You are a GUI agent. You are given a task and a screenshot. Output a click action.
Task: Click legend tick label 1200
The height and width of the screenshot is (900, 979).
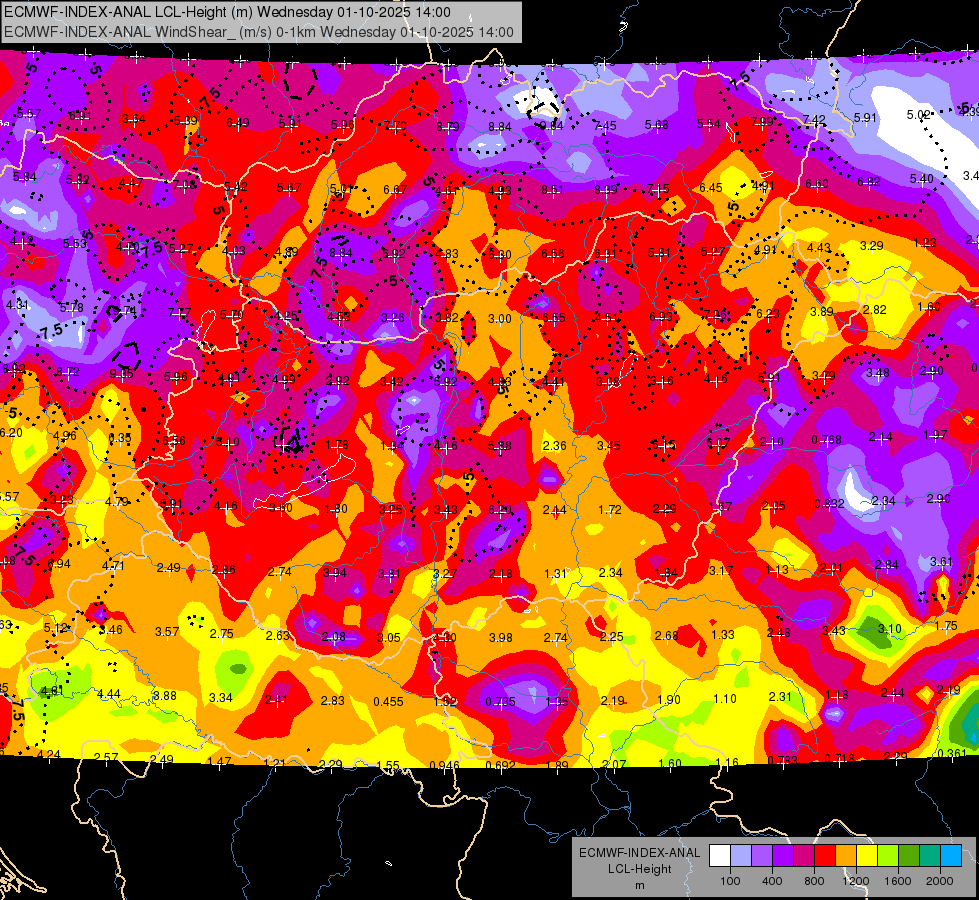coord(856,881)
